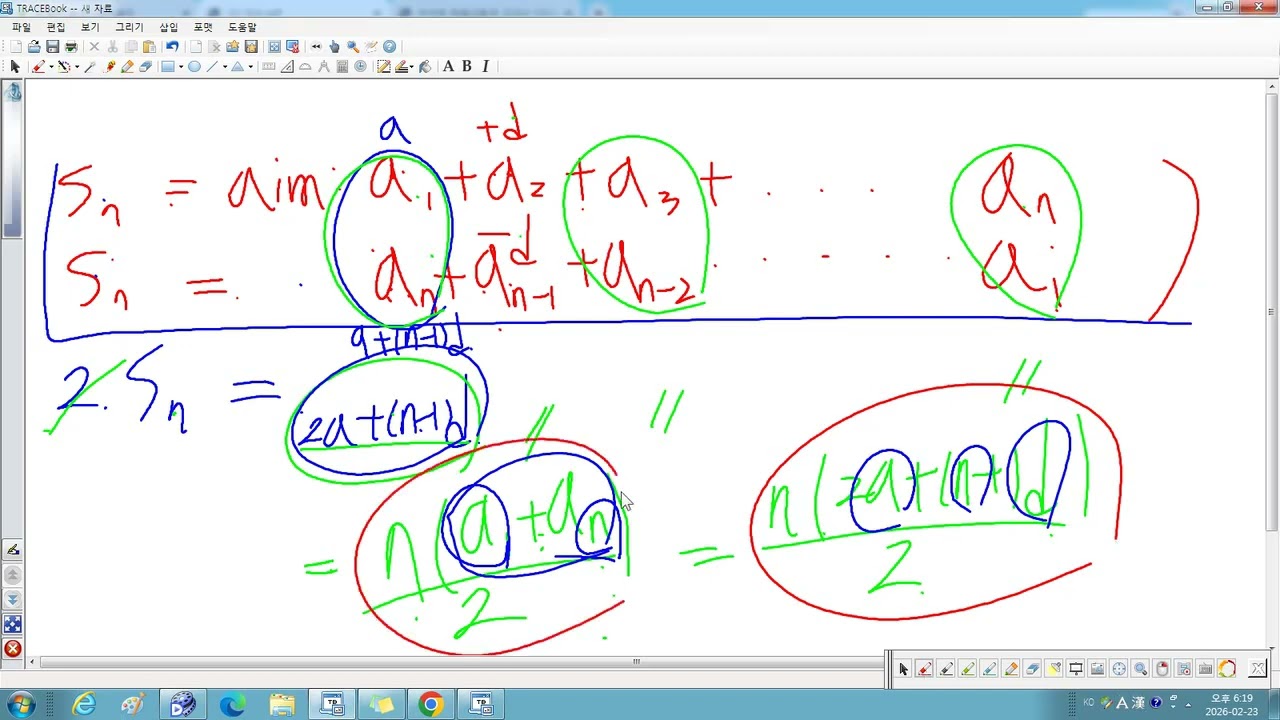Go to next page with down arrows

[13, 599]
